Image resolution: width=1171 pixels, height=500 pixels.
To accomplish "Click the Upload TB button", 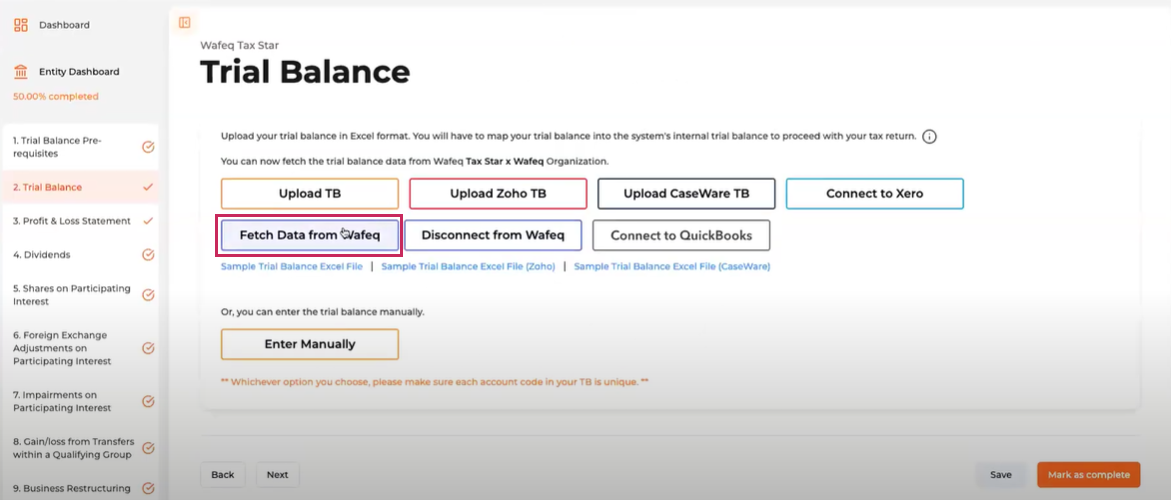I will click(310, 194).
